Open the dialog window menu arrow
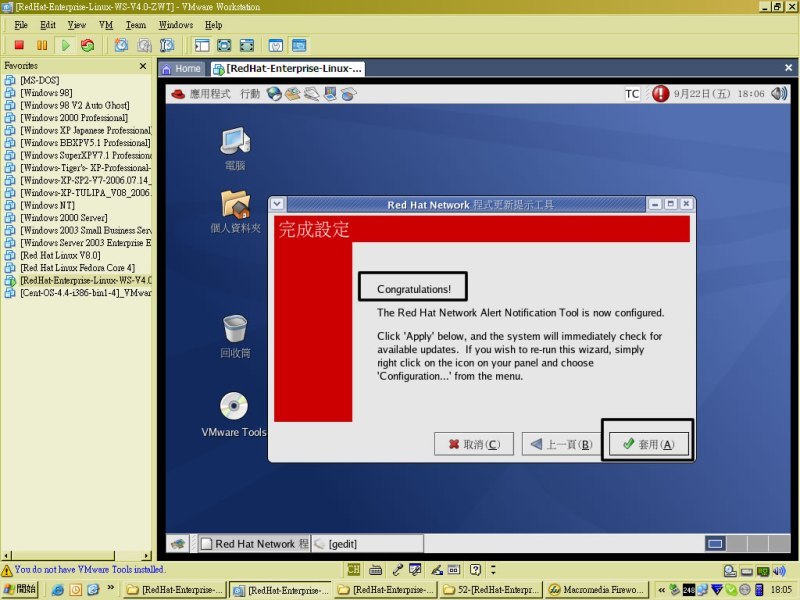The height and width of the screenshot is (600, 800). (x=277, y=204)
